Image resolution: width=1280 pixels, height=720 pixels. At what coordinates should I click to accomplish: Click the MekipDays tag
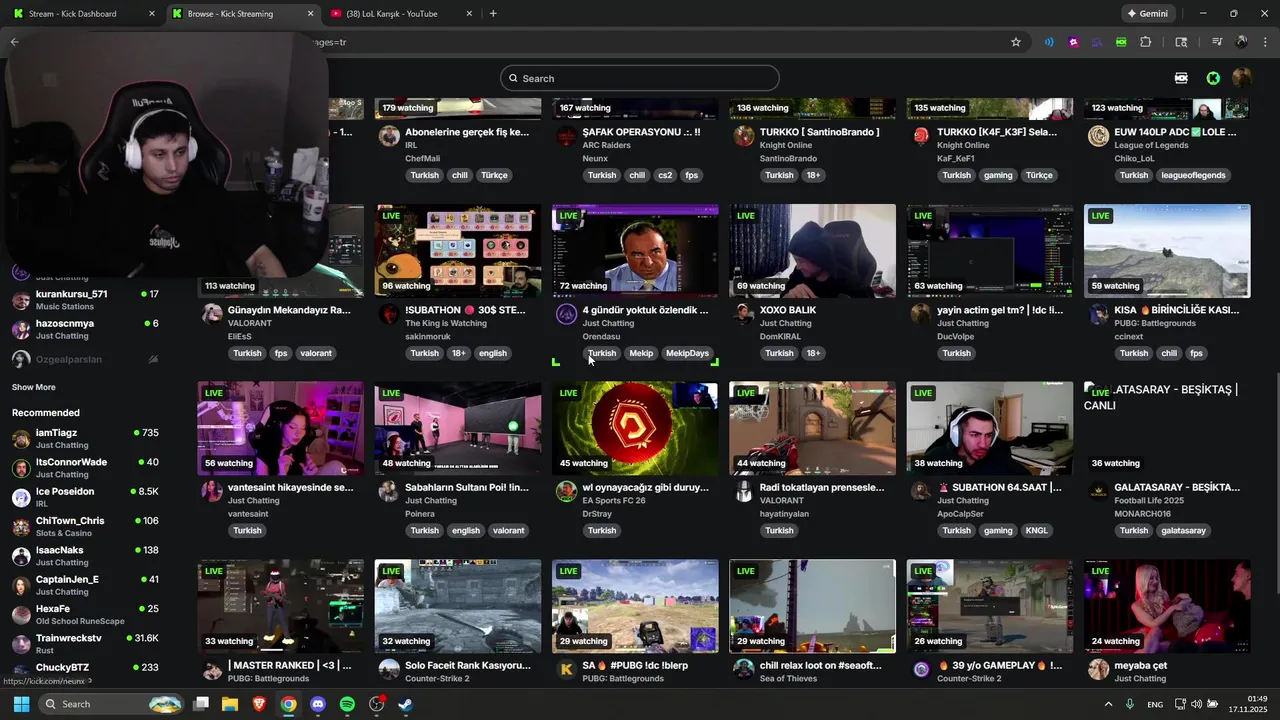click(687, 353)
